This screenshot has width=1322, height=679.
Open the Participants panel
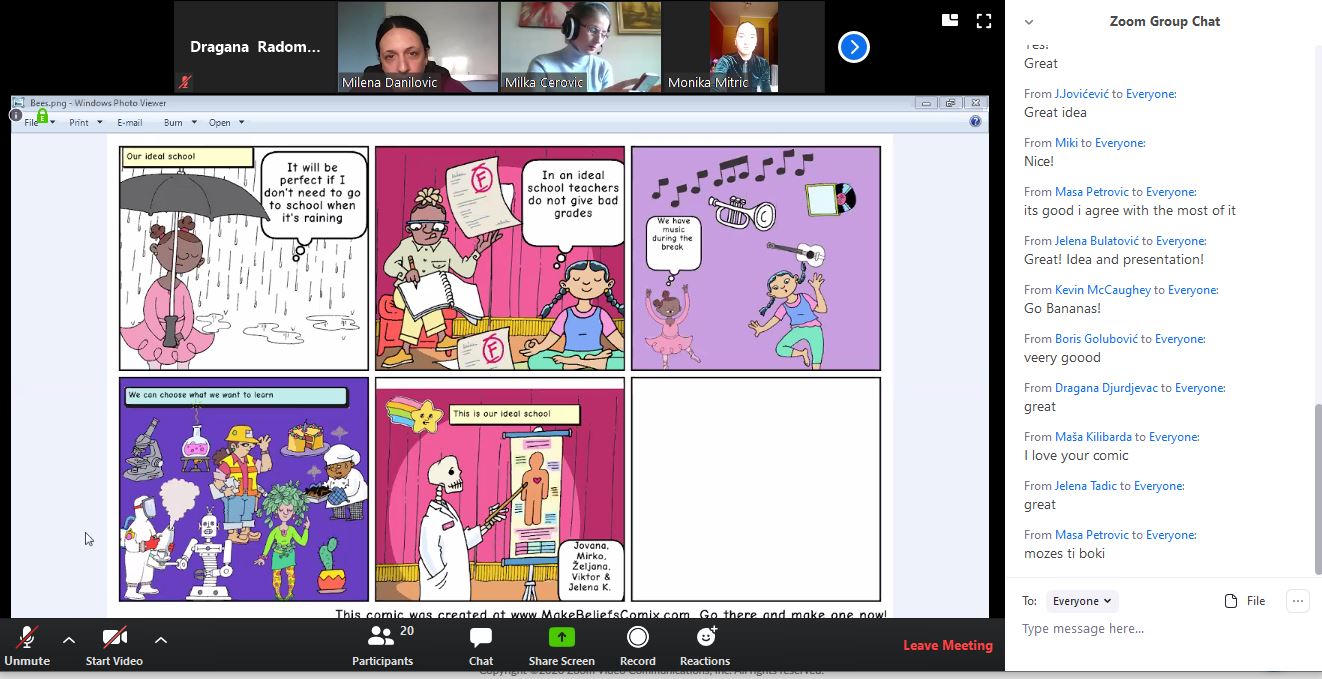tap(382, 638)
